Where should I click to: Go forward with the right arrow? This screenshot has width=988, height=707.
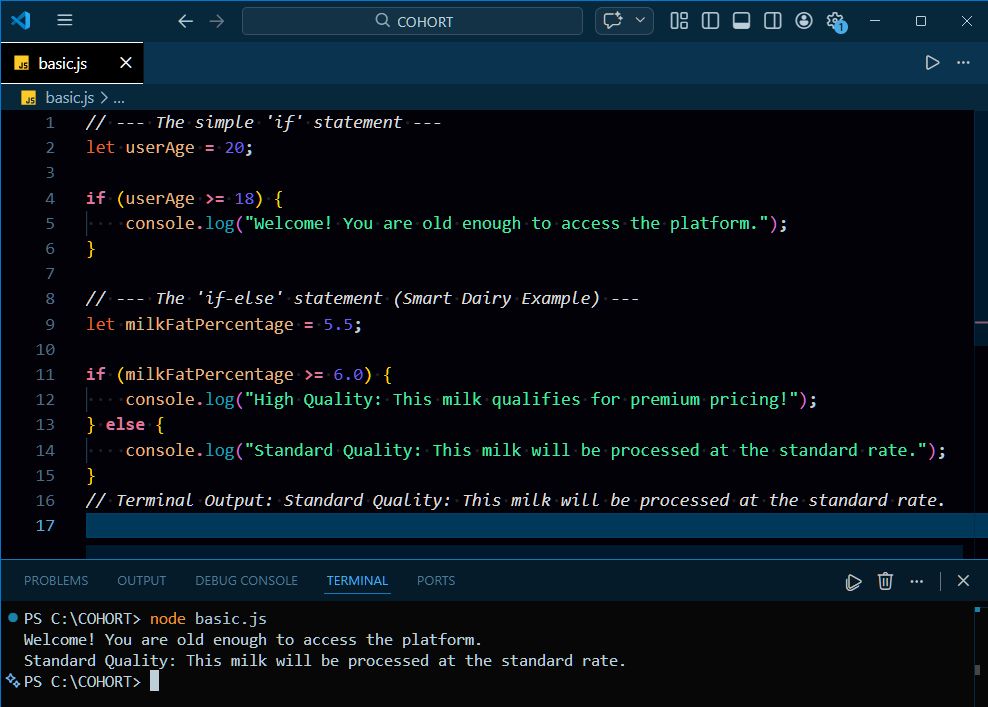pos(217,21)
